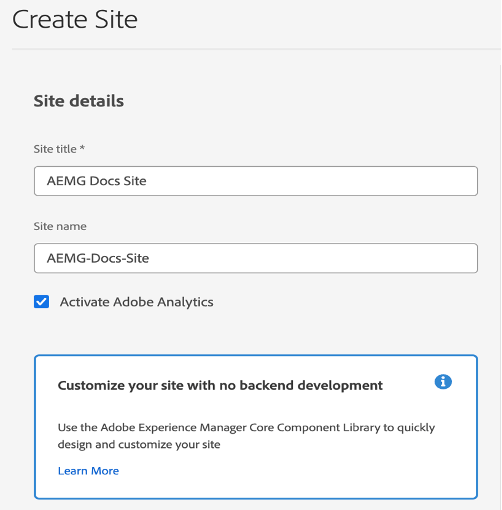Click the 'Create Site' page heading
The image size is (502, 510).
[75, 20]
